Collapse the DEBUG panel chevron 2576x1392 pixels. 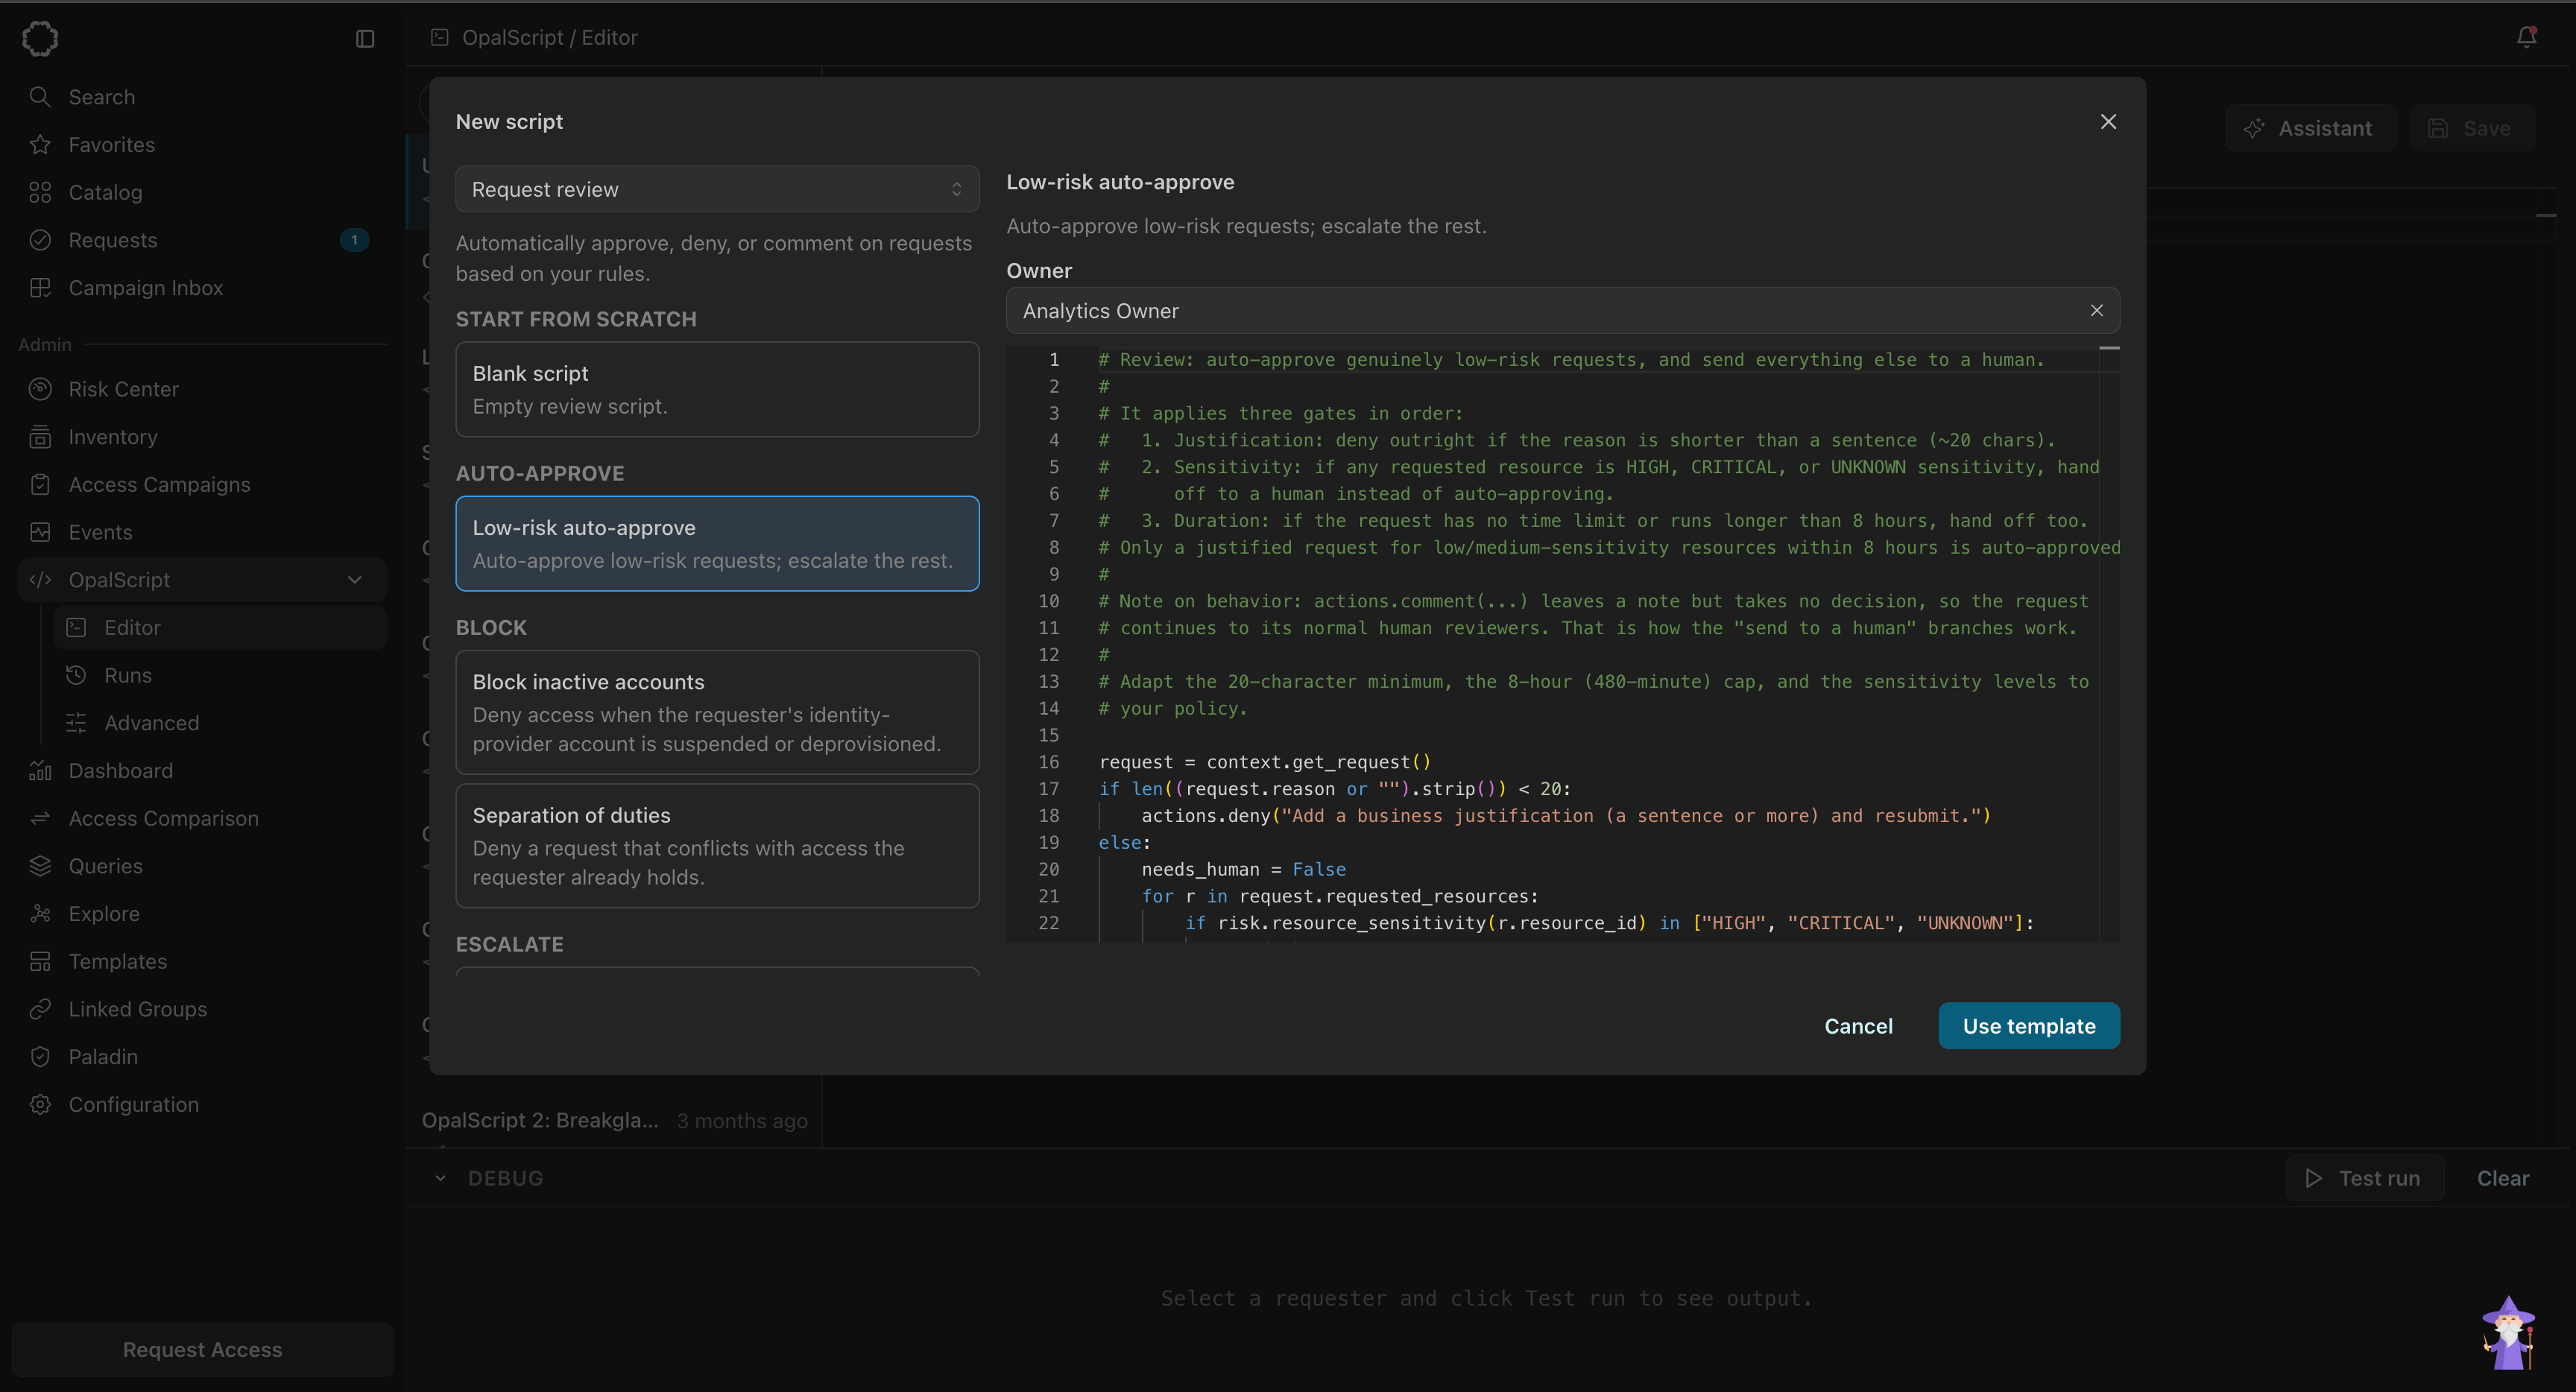click(440, 1178)
